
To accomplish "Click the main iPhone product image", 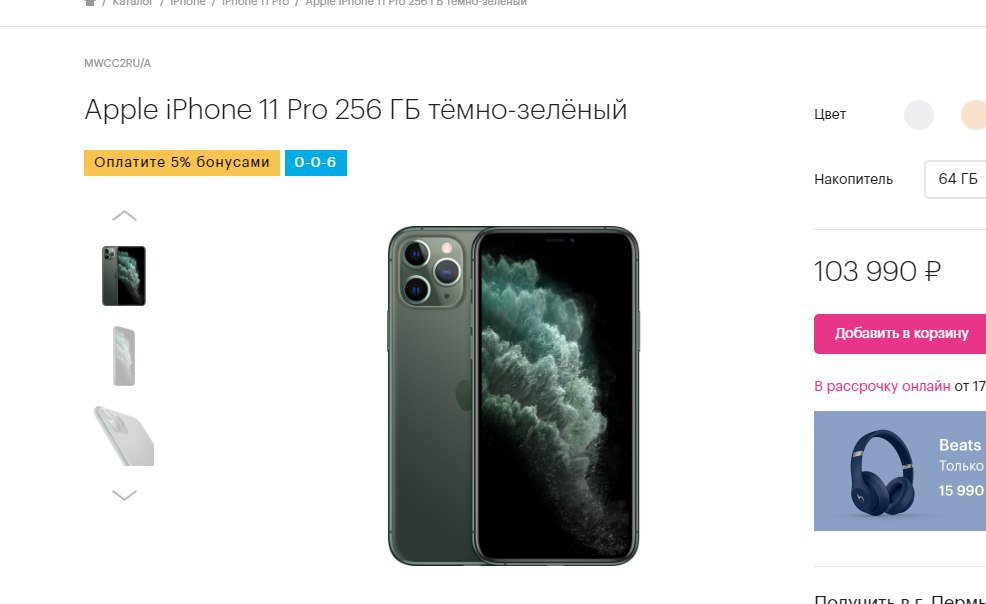I will [x=513, y=396].
